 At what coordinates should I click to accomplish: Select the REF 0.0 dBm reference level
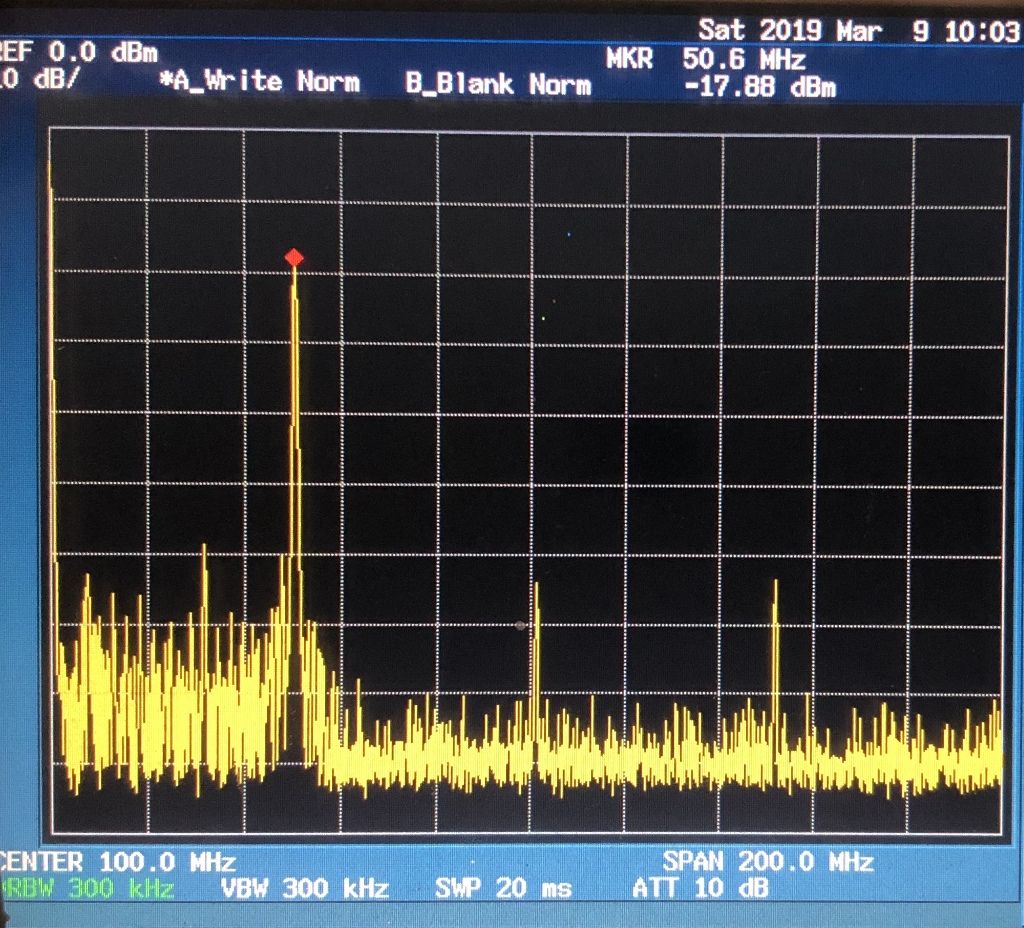(x=79, y=52)
